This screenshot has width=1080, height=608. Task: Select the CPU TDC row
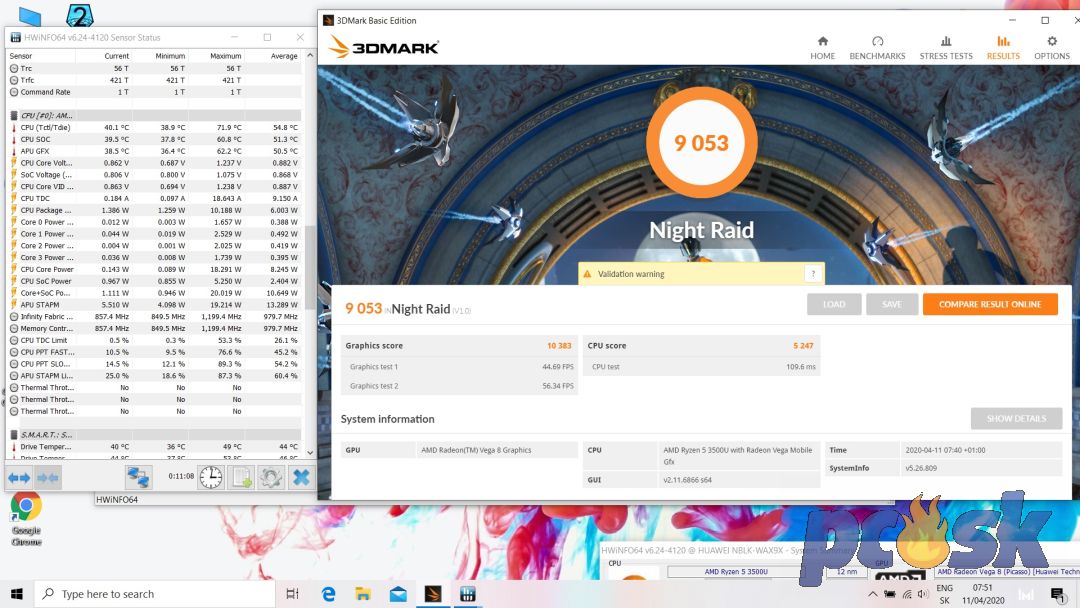[x=154, y=198]
